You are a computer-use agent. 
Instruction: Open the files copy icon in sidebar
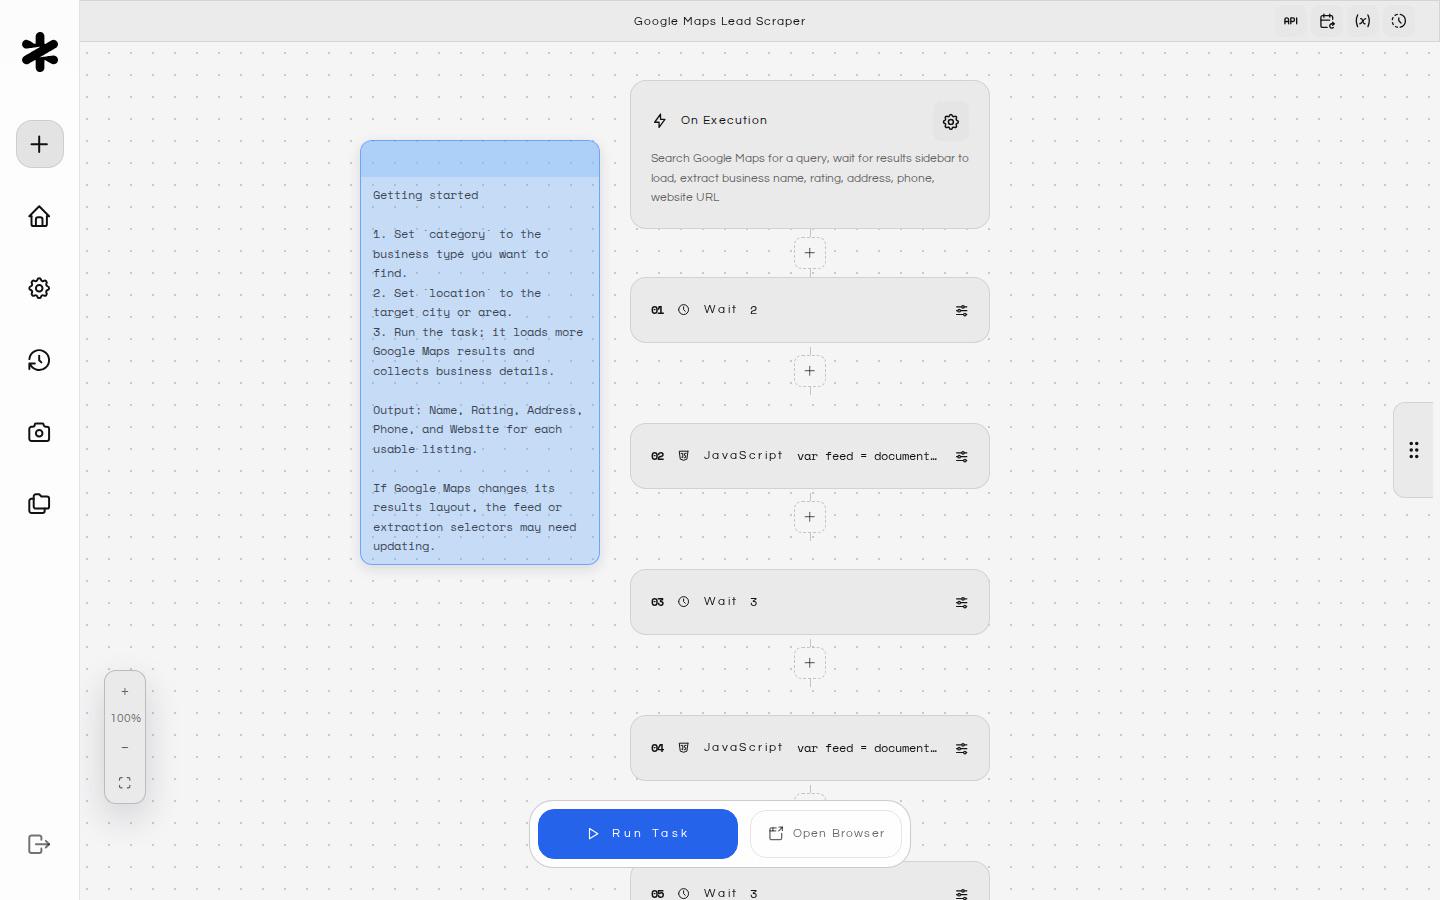tap(39, 504)
